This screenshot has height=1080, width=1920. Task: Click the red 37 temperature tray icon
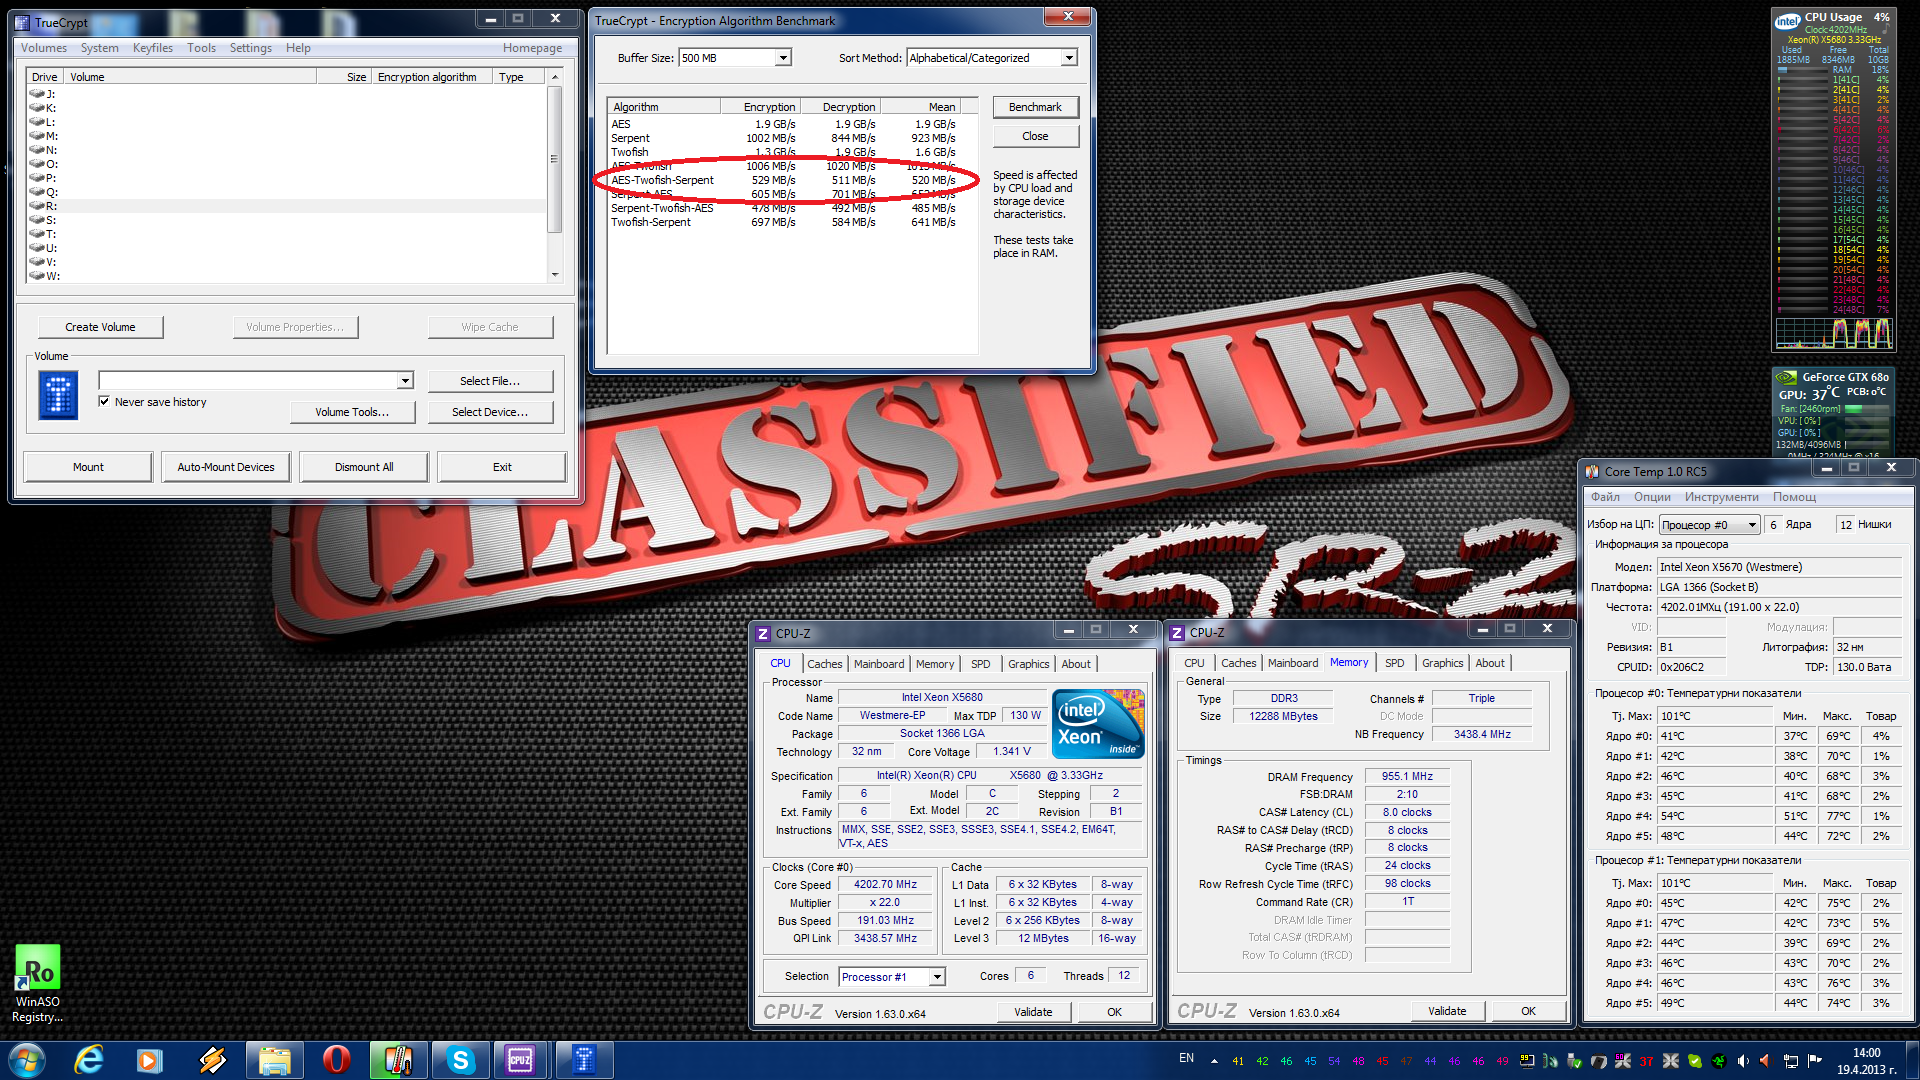[1646, 1061]
